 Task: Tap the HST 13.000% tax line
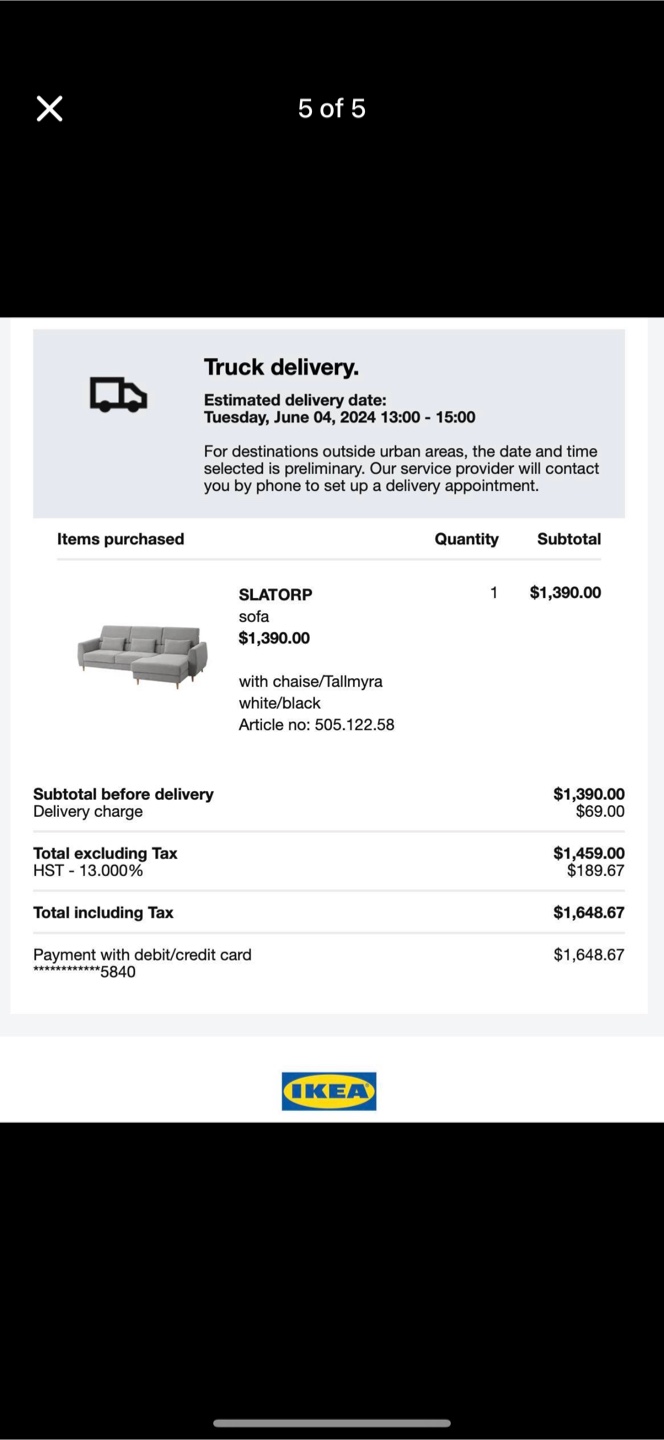[88, 871]
